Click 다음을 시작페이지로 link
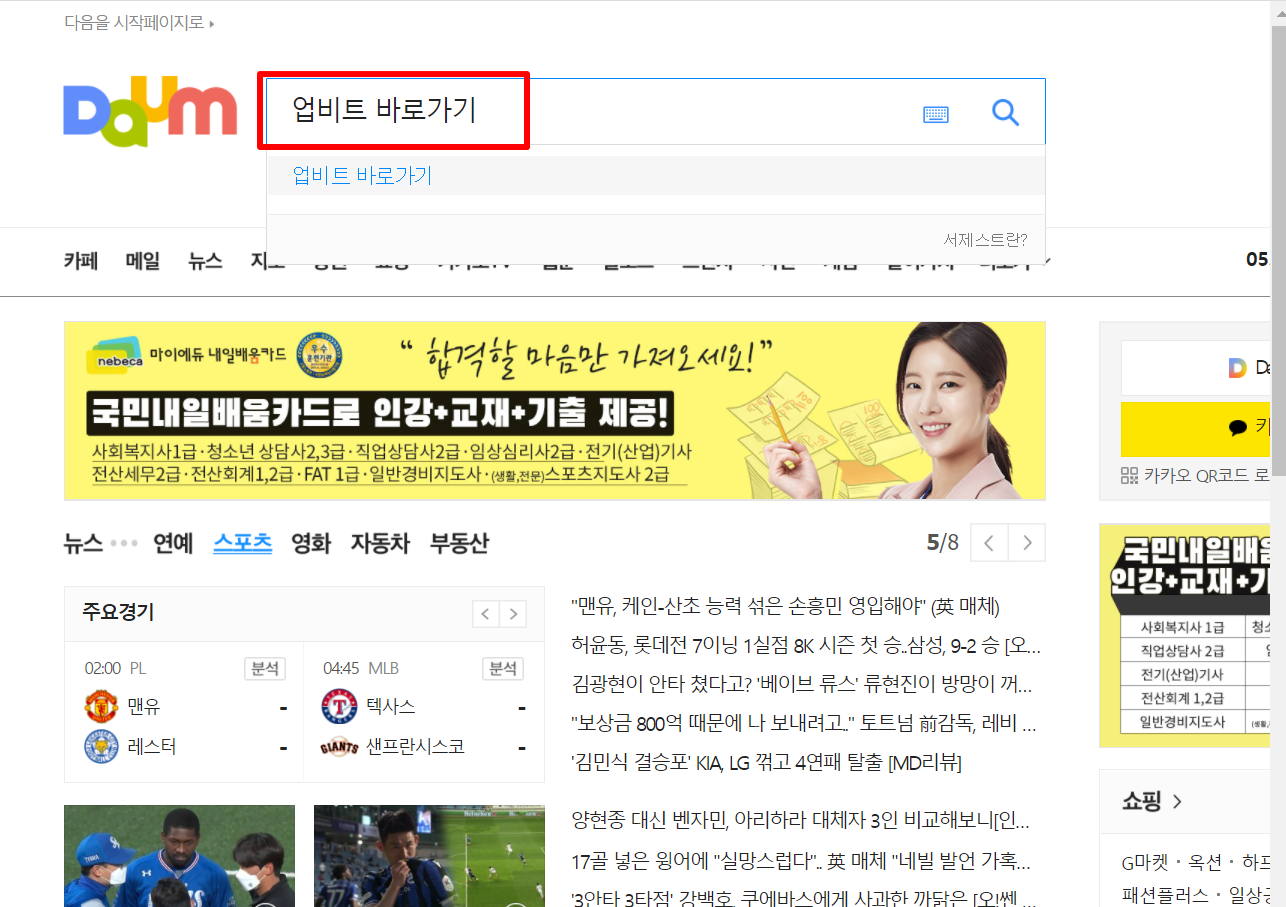Screen dimensions: 1286x907 point(139,22)
